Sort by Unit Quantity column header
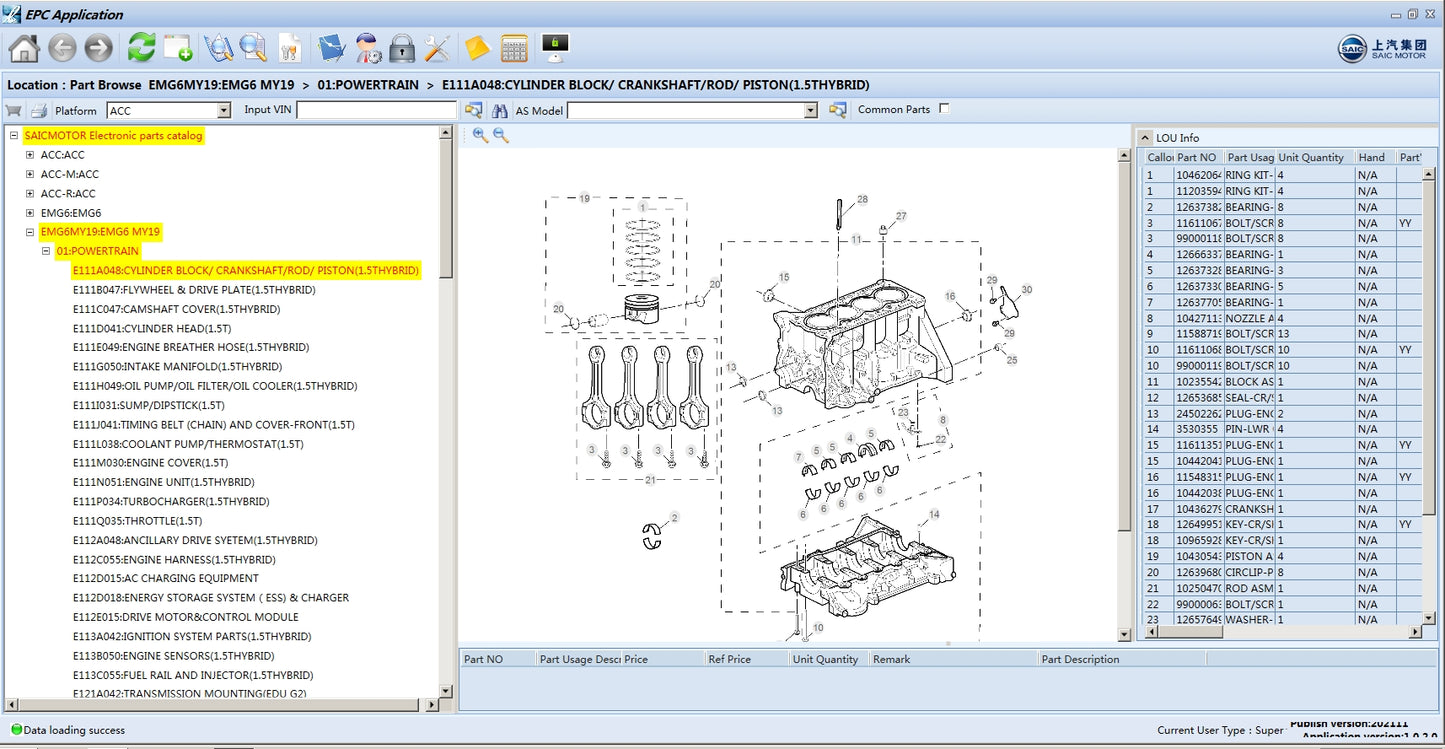 click(x=1311, y=157)
